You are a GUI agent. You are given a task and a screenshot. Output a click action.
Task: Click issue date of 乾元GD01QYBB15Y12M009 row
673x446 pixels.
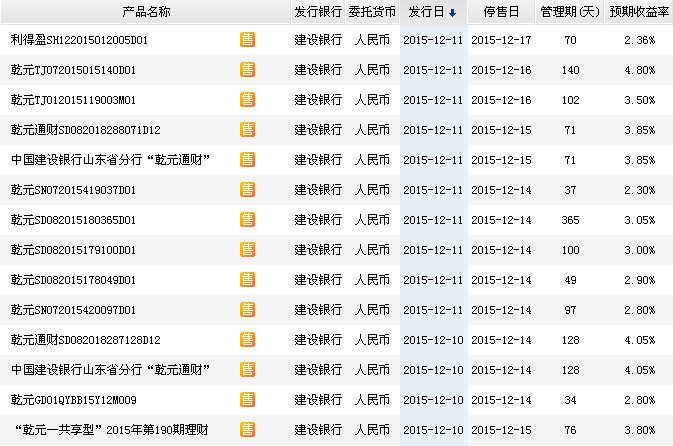(x=433, y=400)
